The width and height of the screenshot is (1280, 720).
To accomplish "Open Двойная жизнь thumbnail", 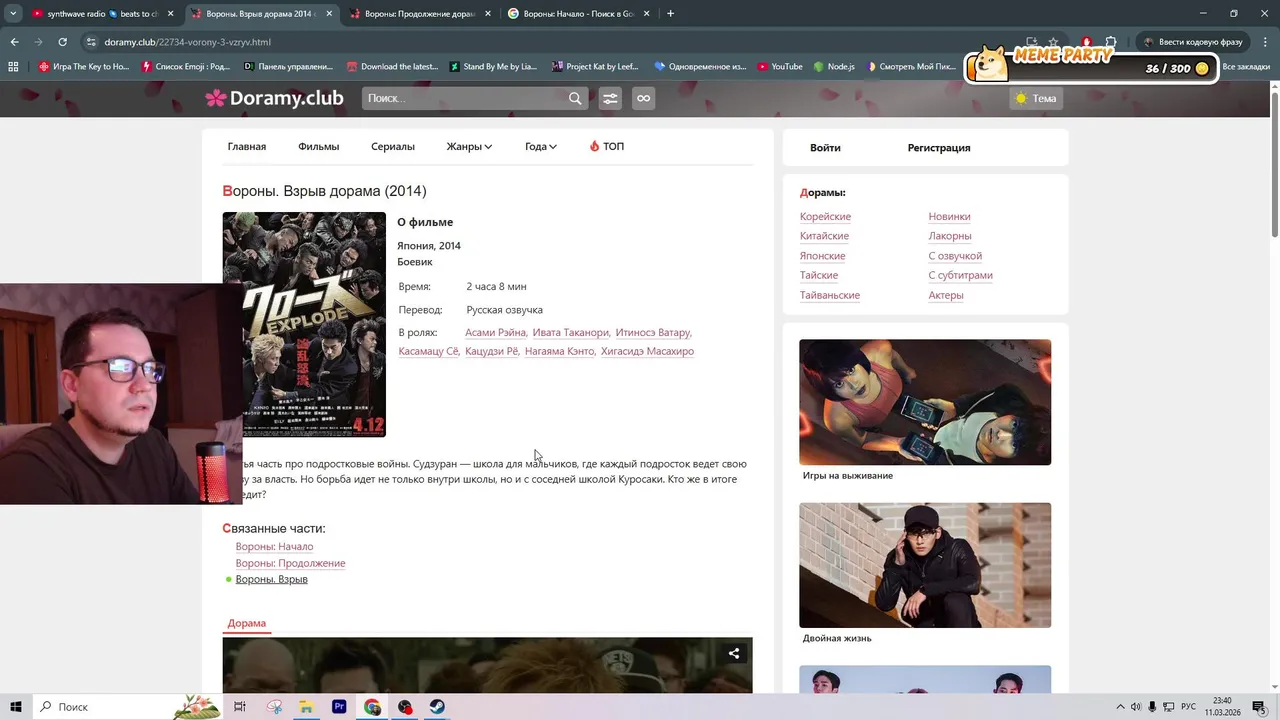I will pyautogui.click(x=925, y=565).
